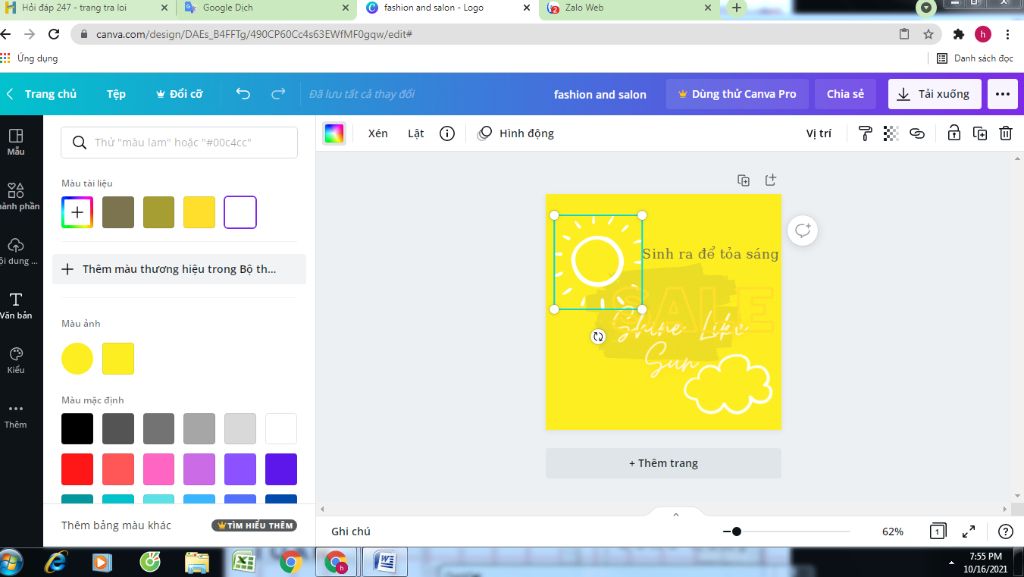Select the olive brown document color swatch
This screenshot has height=577, width=1024.
point(118,212)
